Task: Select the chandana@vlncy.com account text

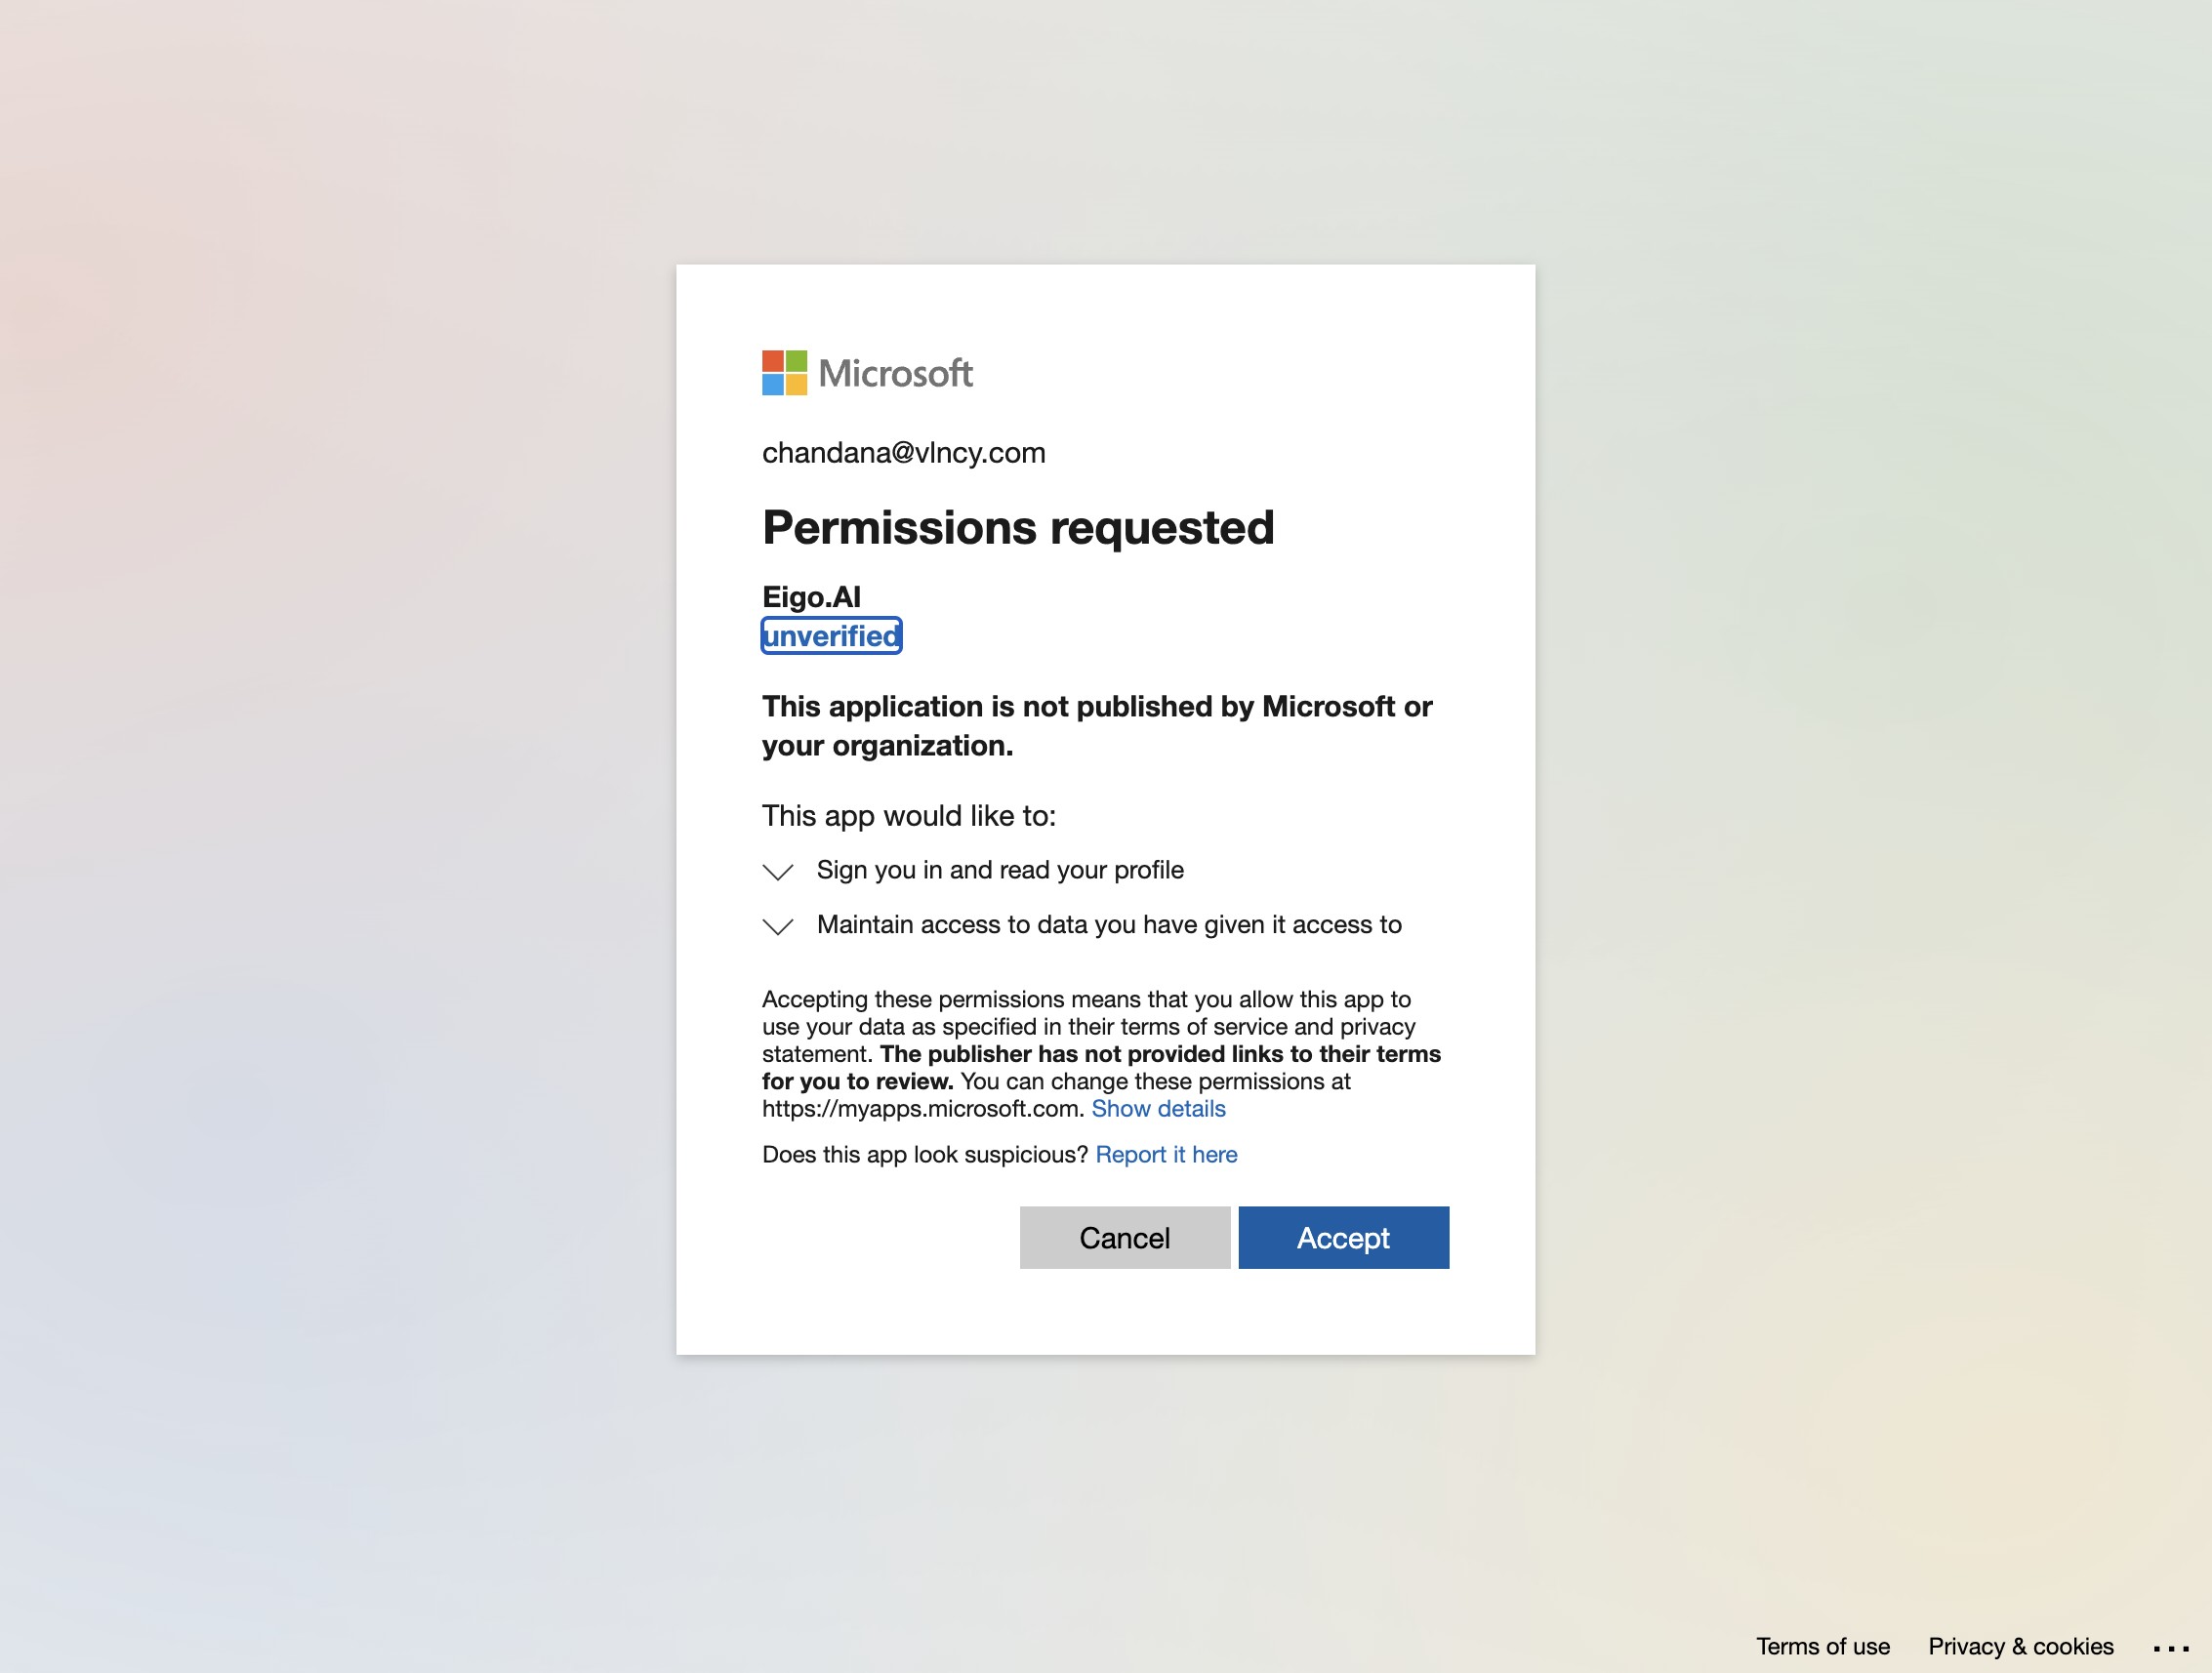Action: [904, 453]
